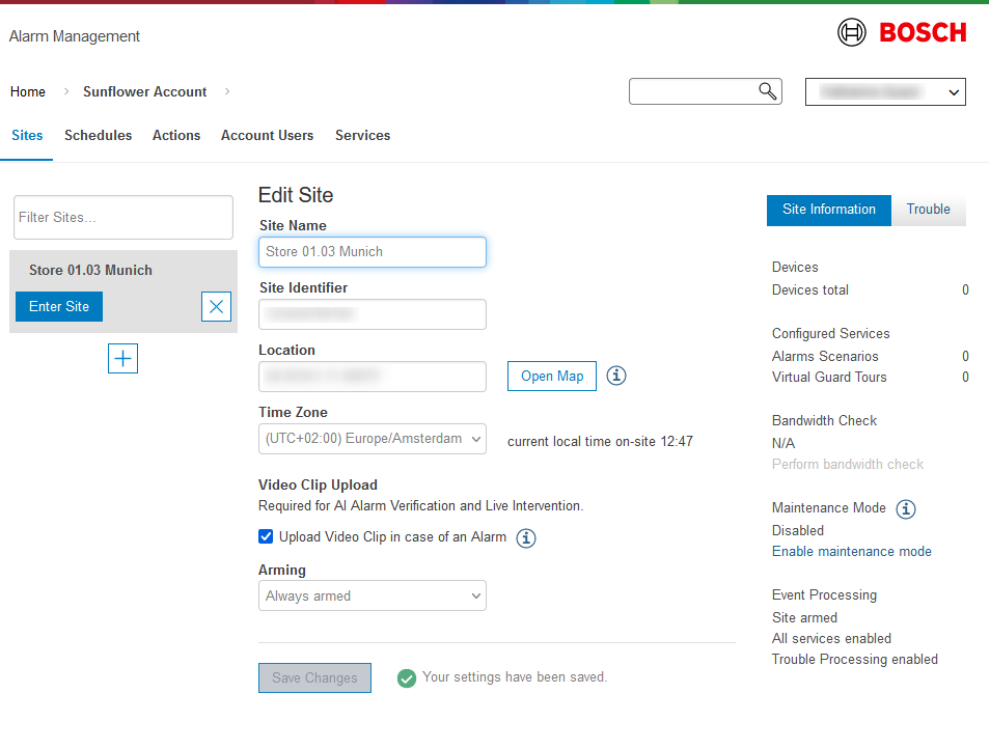Image resolution: width=989 pixels, height=748 pixels.
Task: Open the Account Users tab
Action: [x=267, y=135]
